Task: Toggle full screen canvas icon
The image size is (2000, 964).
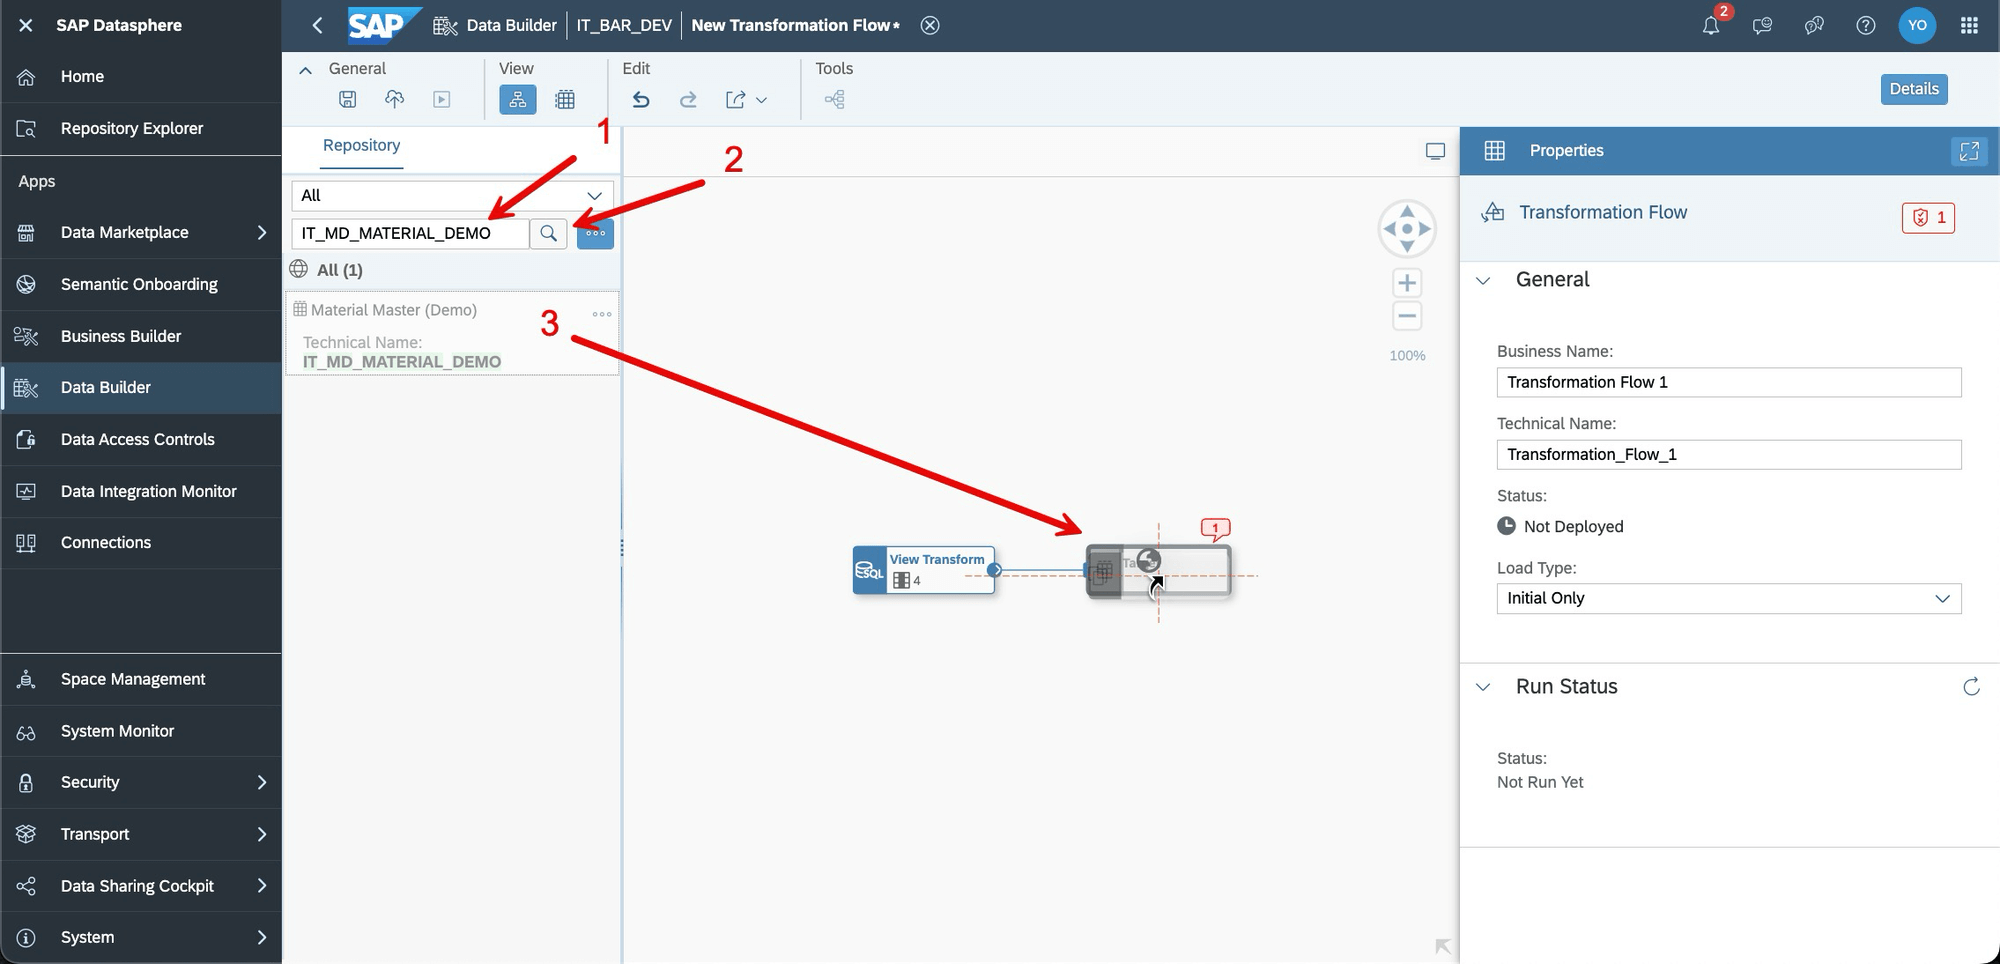Action: pyautogui.click(x=1435, y=151)
